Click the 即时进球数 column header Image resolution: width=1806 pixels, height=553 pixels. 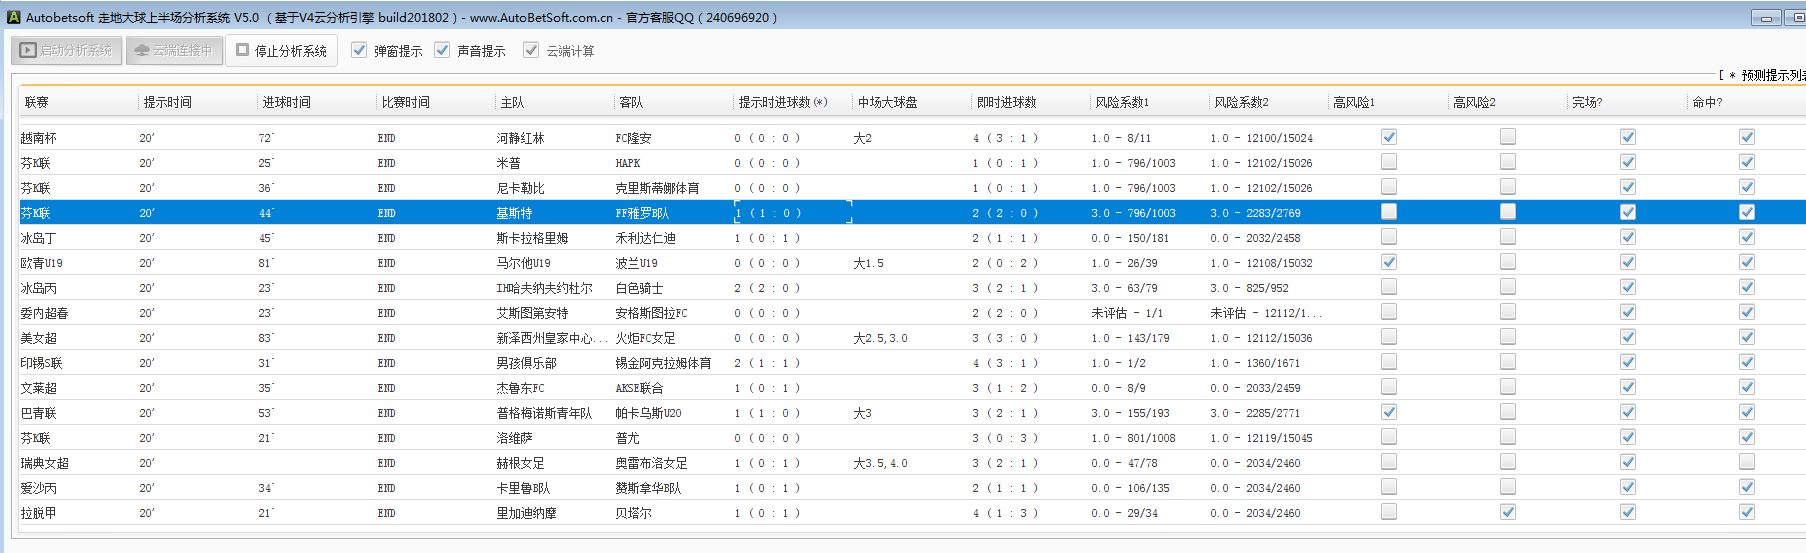[x=1006, y=102]
